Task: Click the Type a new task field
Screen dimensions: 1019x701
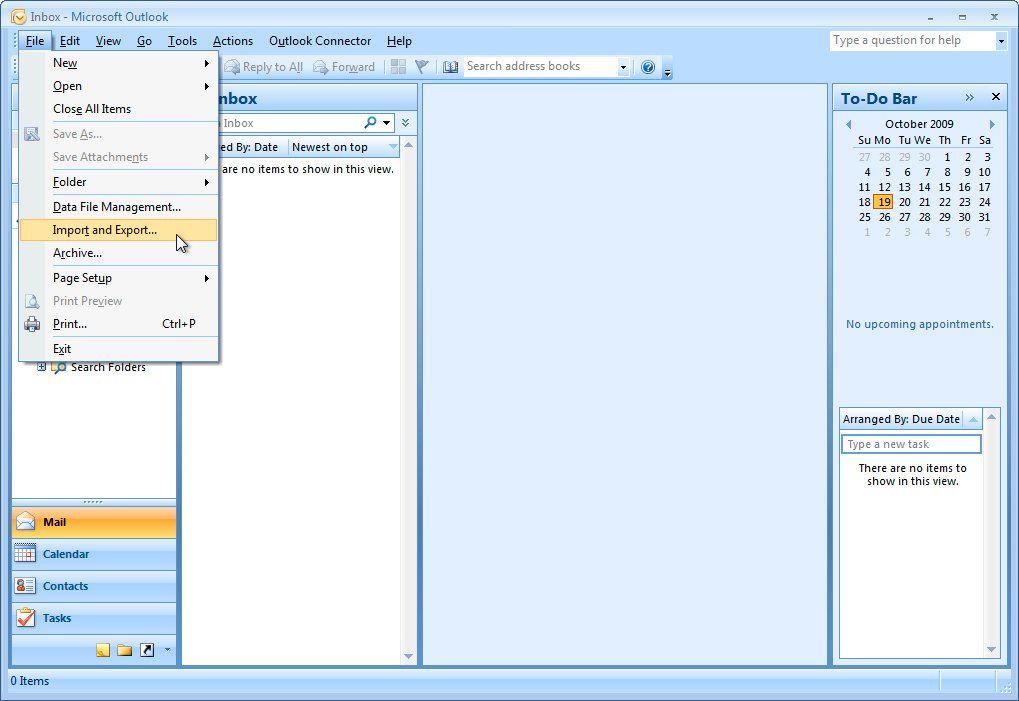Action: tap(911, 444)
